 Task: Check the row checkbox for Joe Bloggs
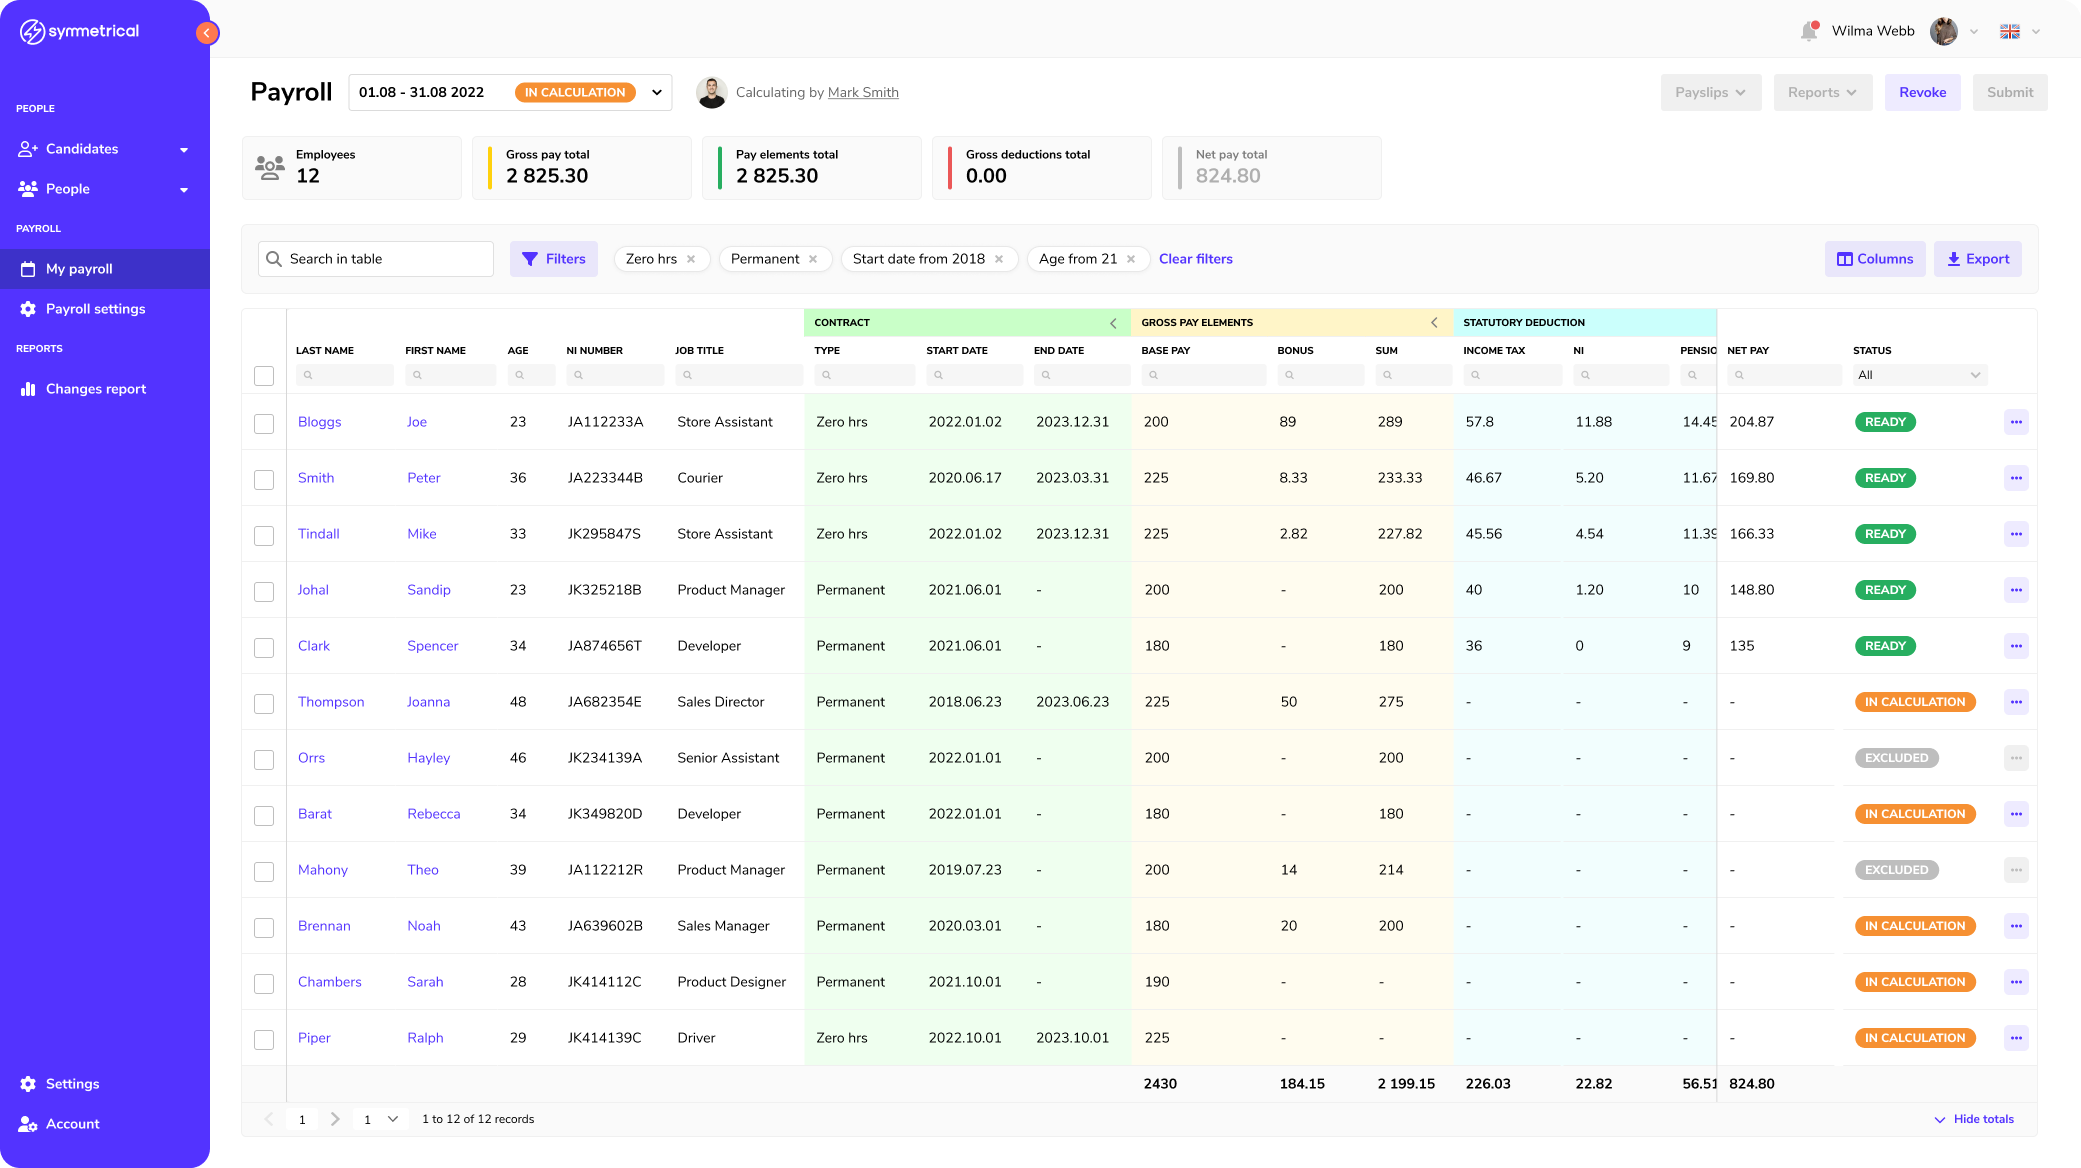pyautogui.click(x=264, y=423)
